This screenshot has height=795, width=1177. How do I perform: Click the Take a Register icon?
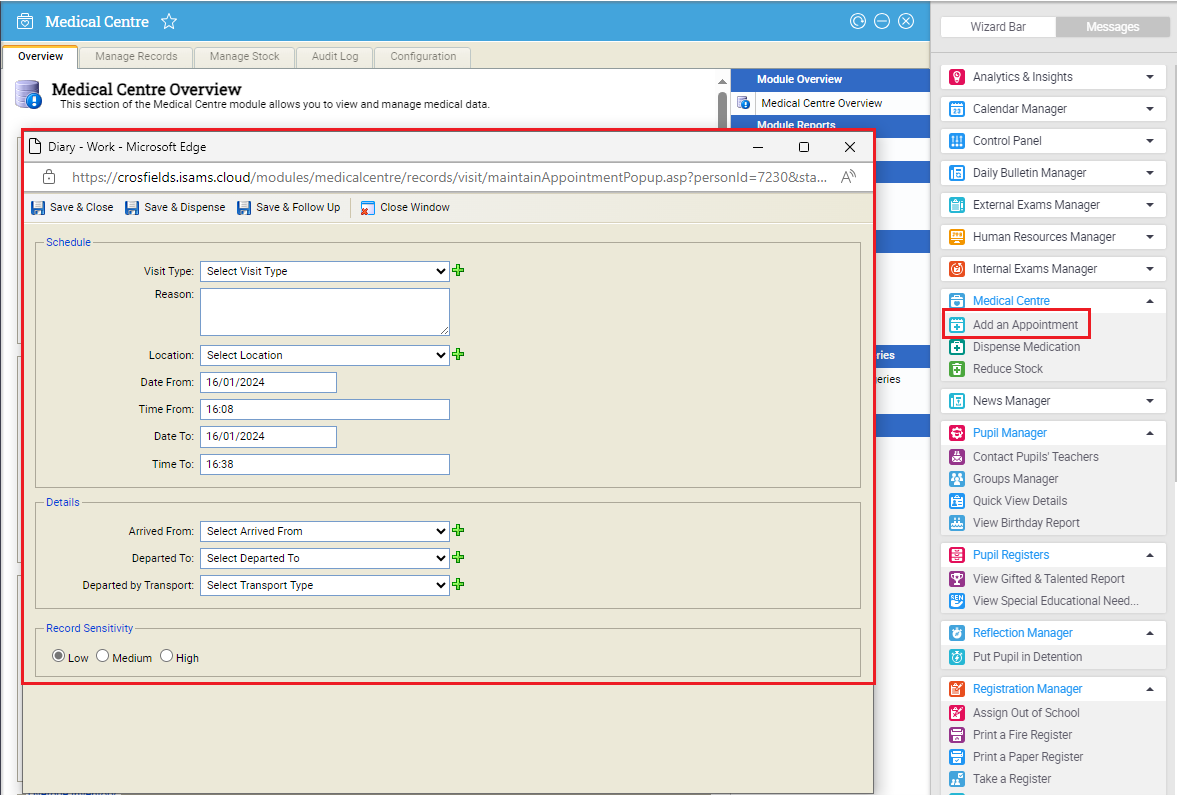(956, 779)
